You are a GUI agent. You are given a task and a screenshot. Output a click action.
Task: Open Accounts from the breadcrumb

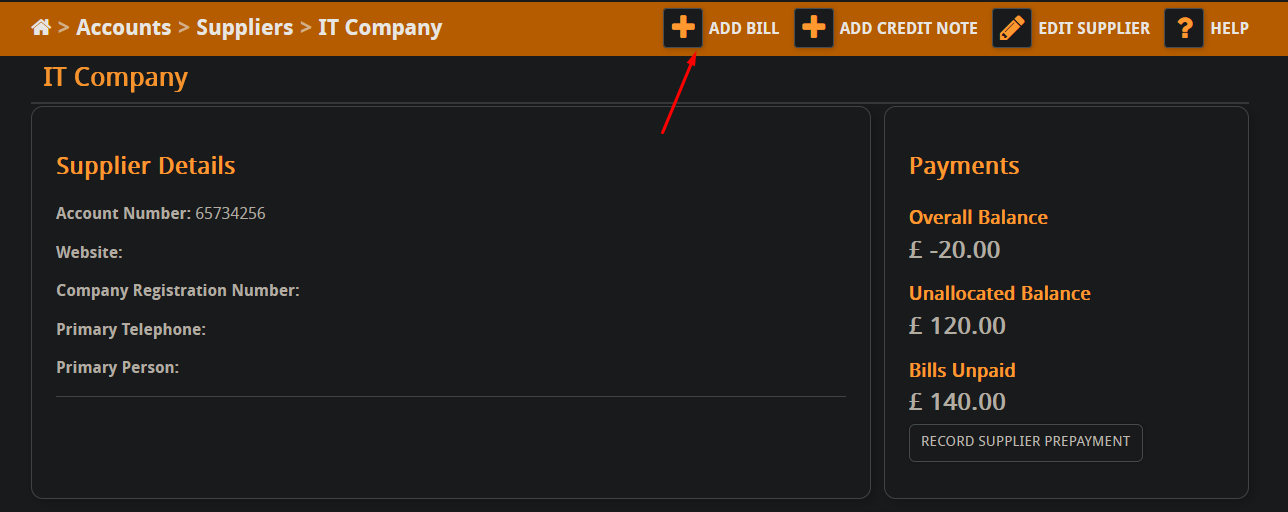pos(123,28)
